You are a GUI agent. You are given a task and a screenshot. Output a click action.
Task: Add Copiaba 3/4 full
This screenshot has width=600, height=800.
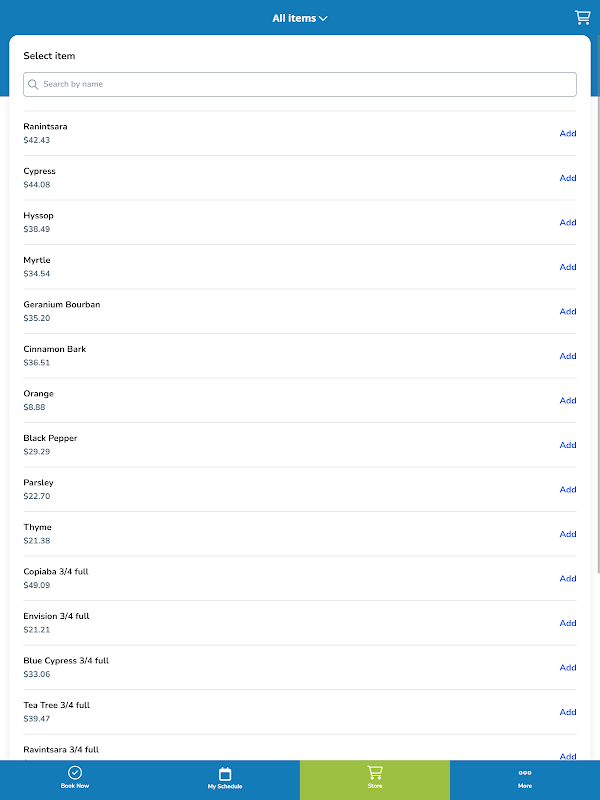click(568, 579)
